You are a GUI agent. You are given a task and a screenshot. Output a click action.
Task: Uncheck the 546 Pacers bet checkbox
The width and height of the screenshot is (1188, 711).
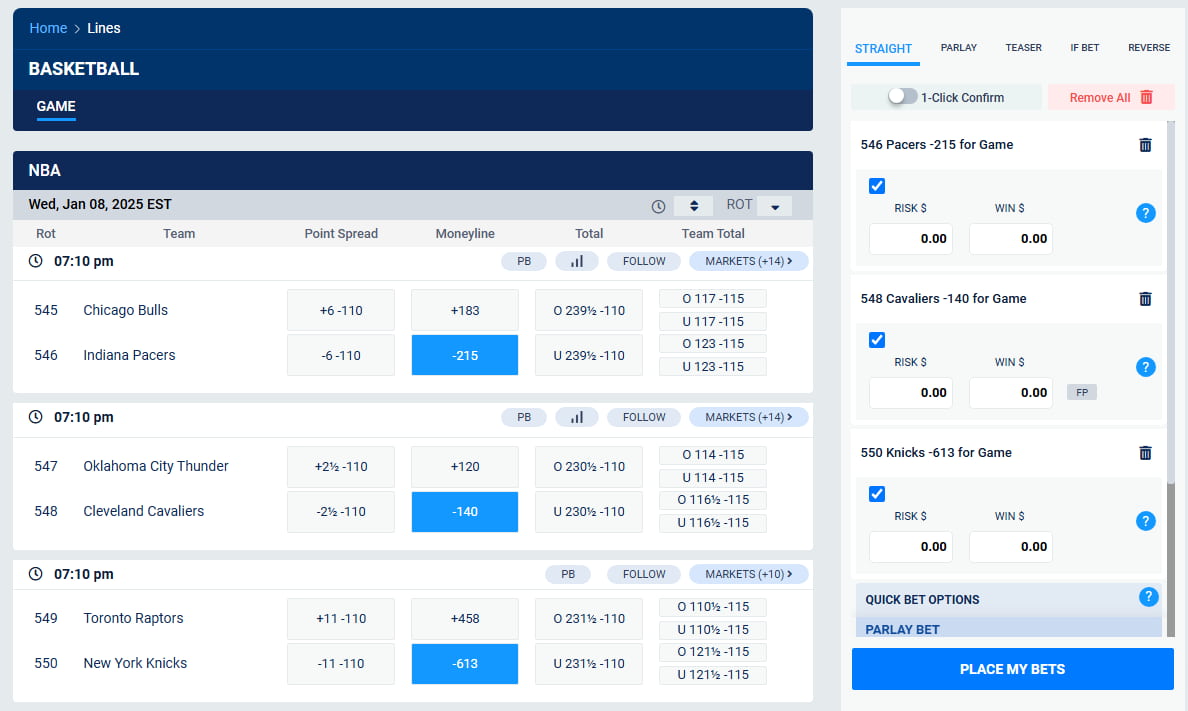point(877,186)
